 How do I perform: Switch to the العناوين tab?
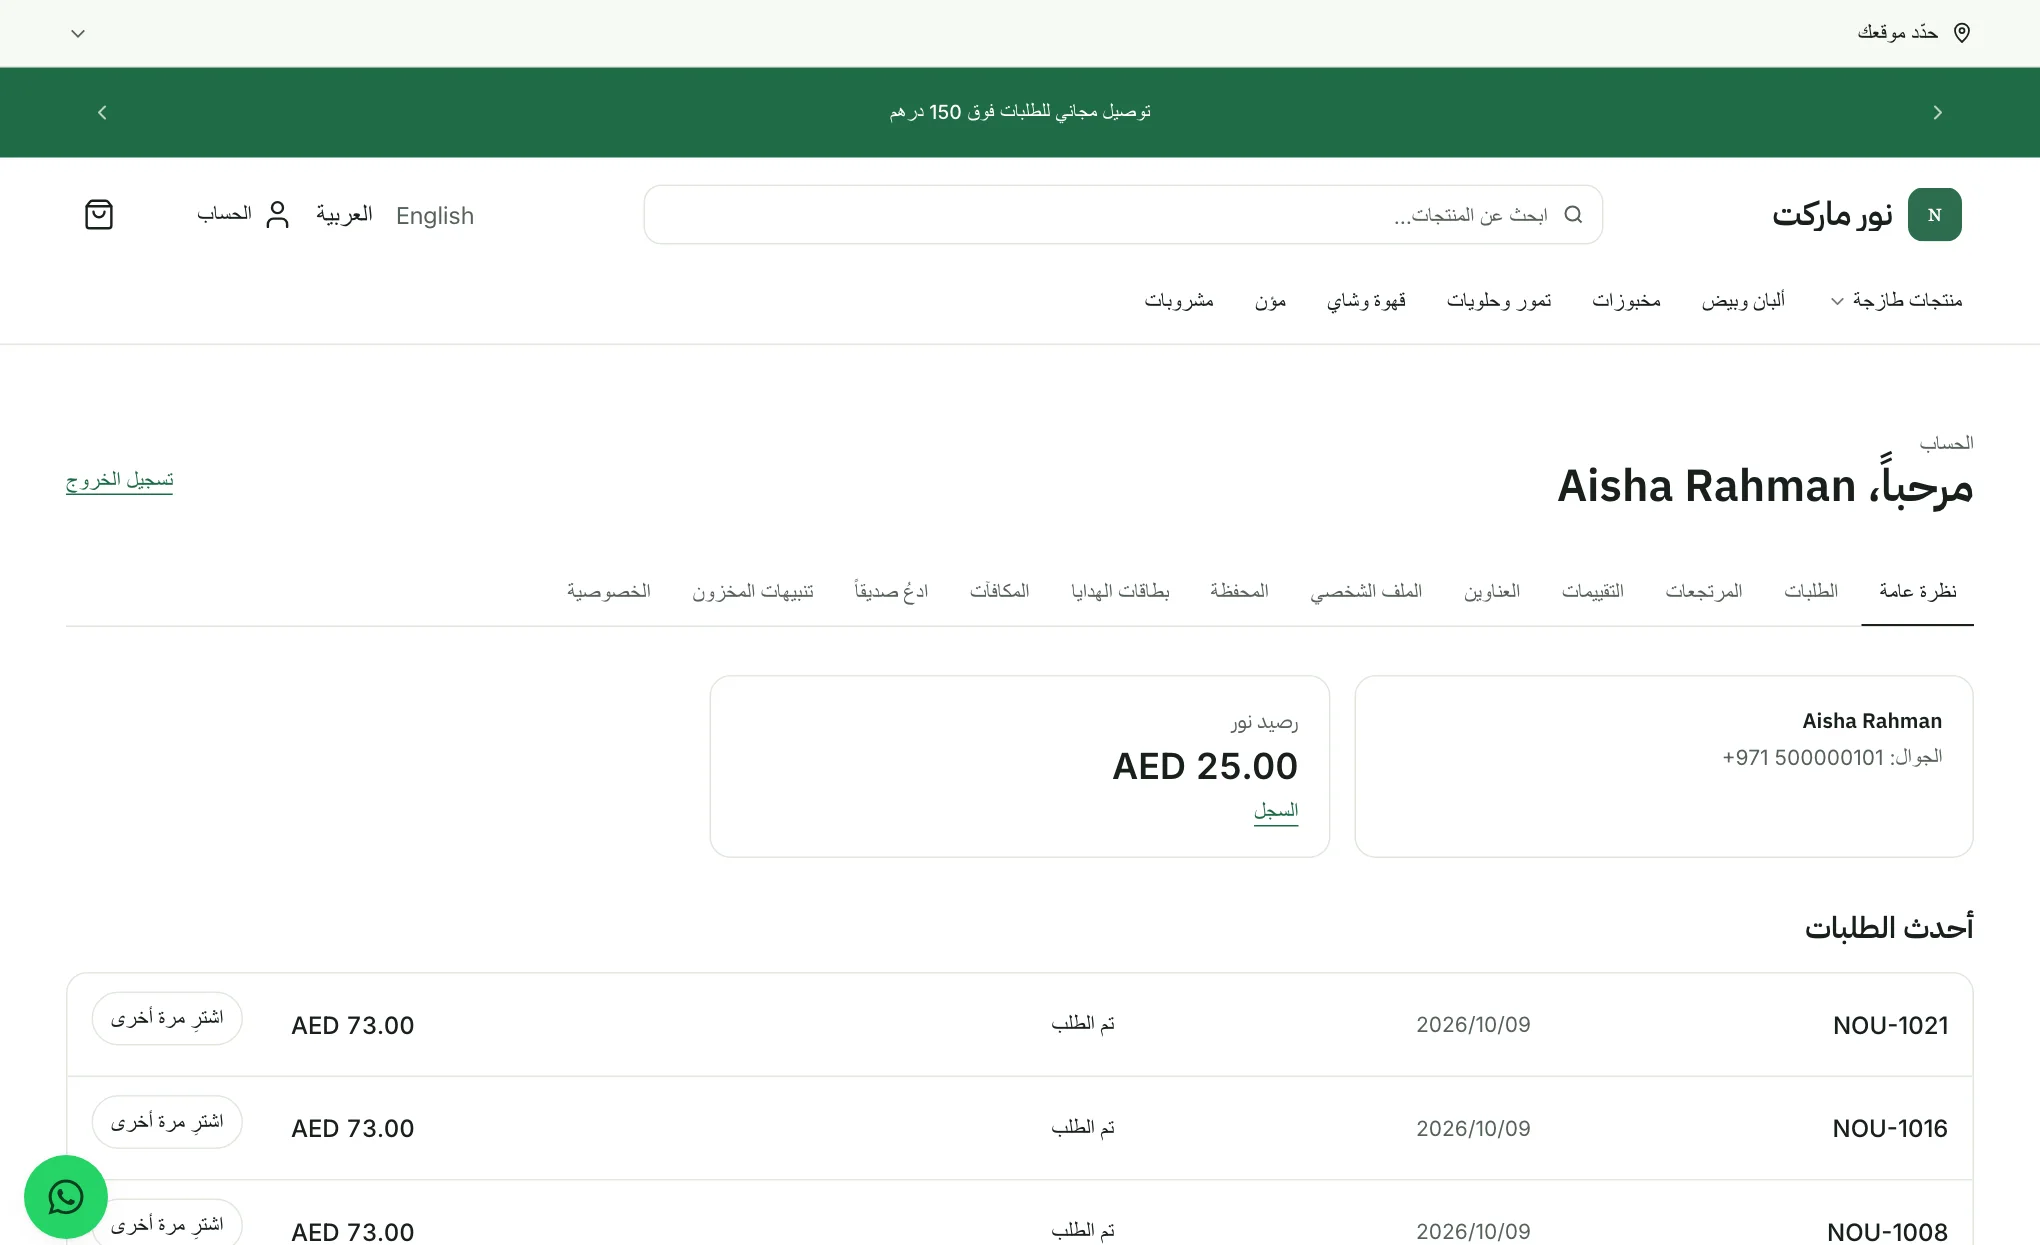[x=1492, y=591]
